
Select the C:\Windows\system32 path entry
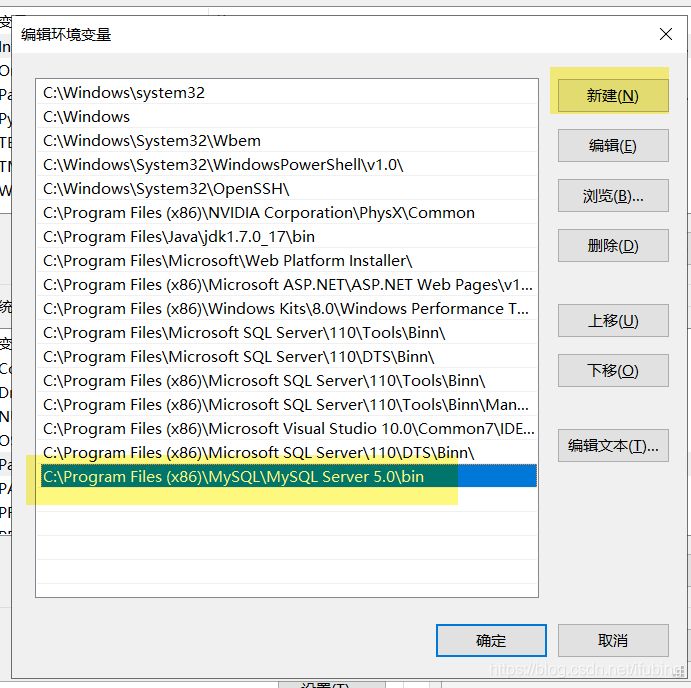tap(287, 93)
